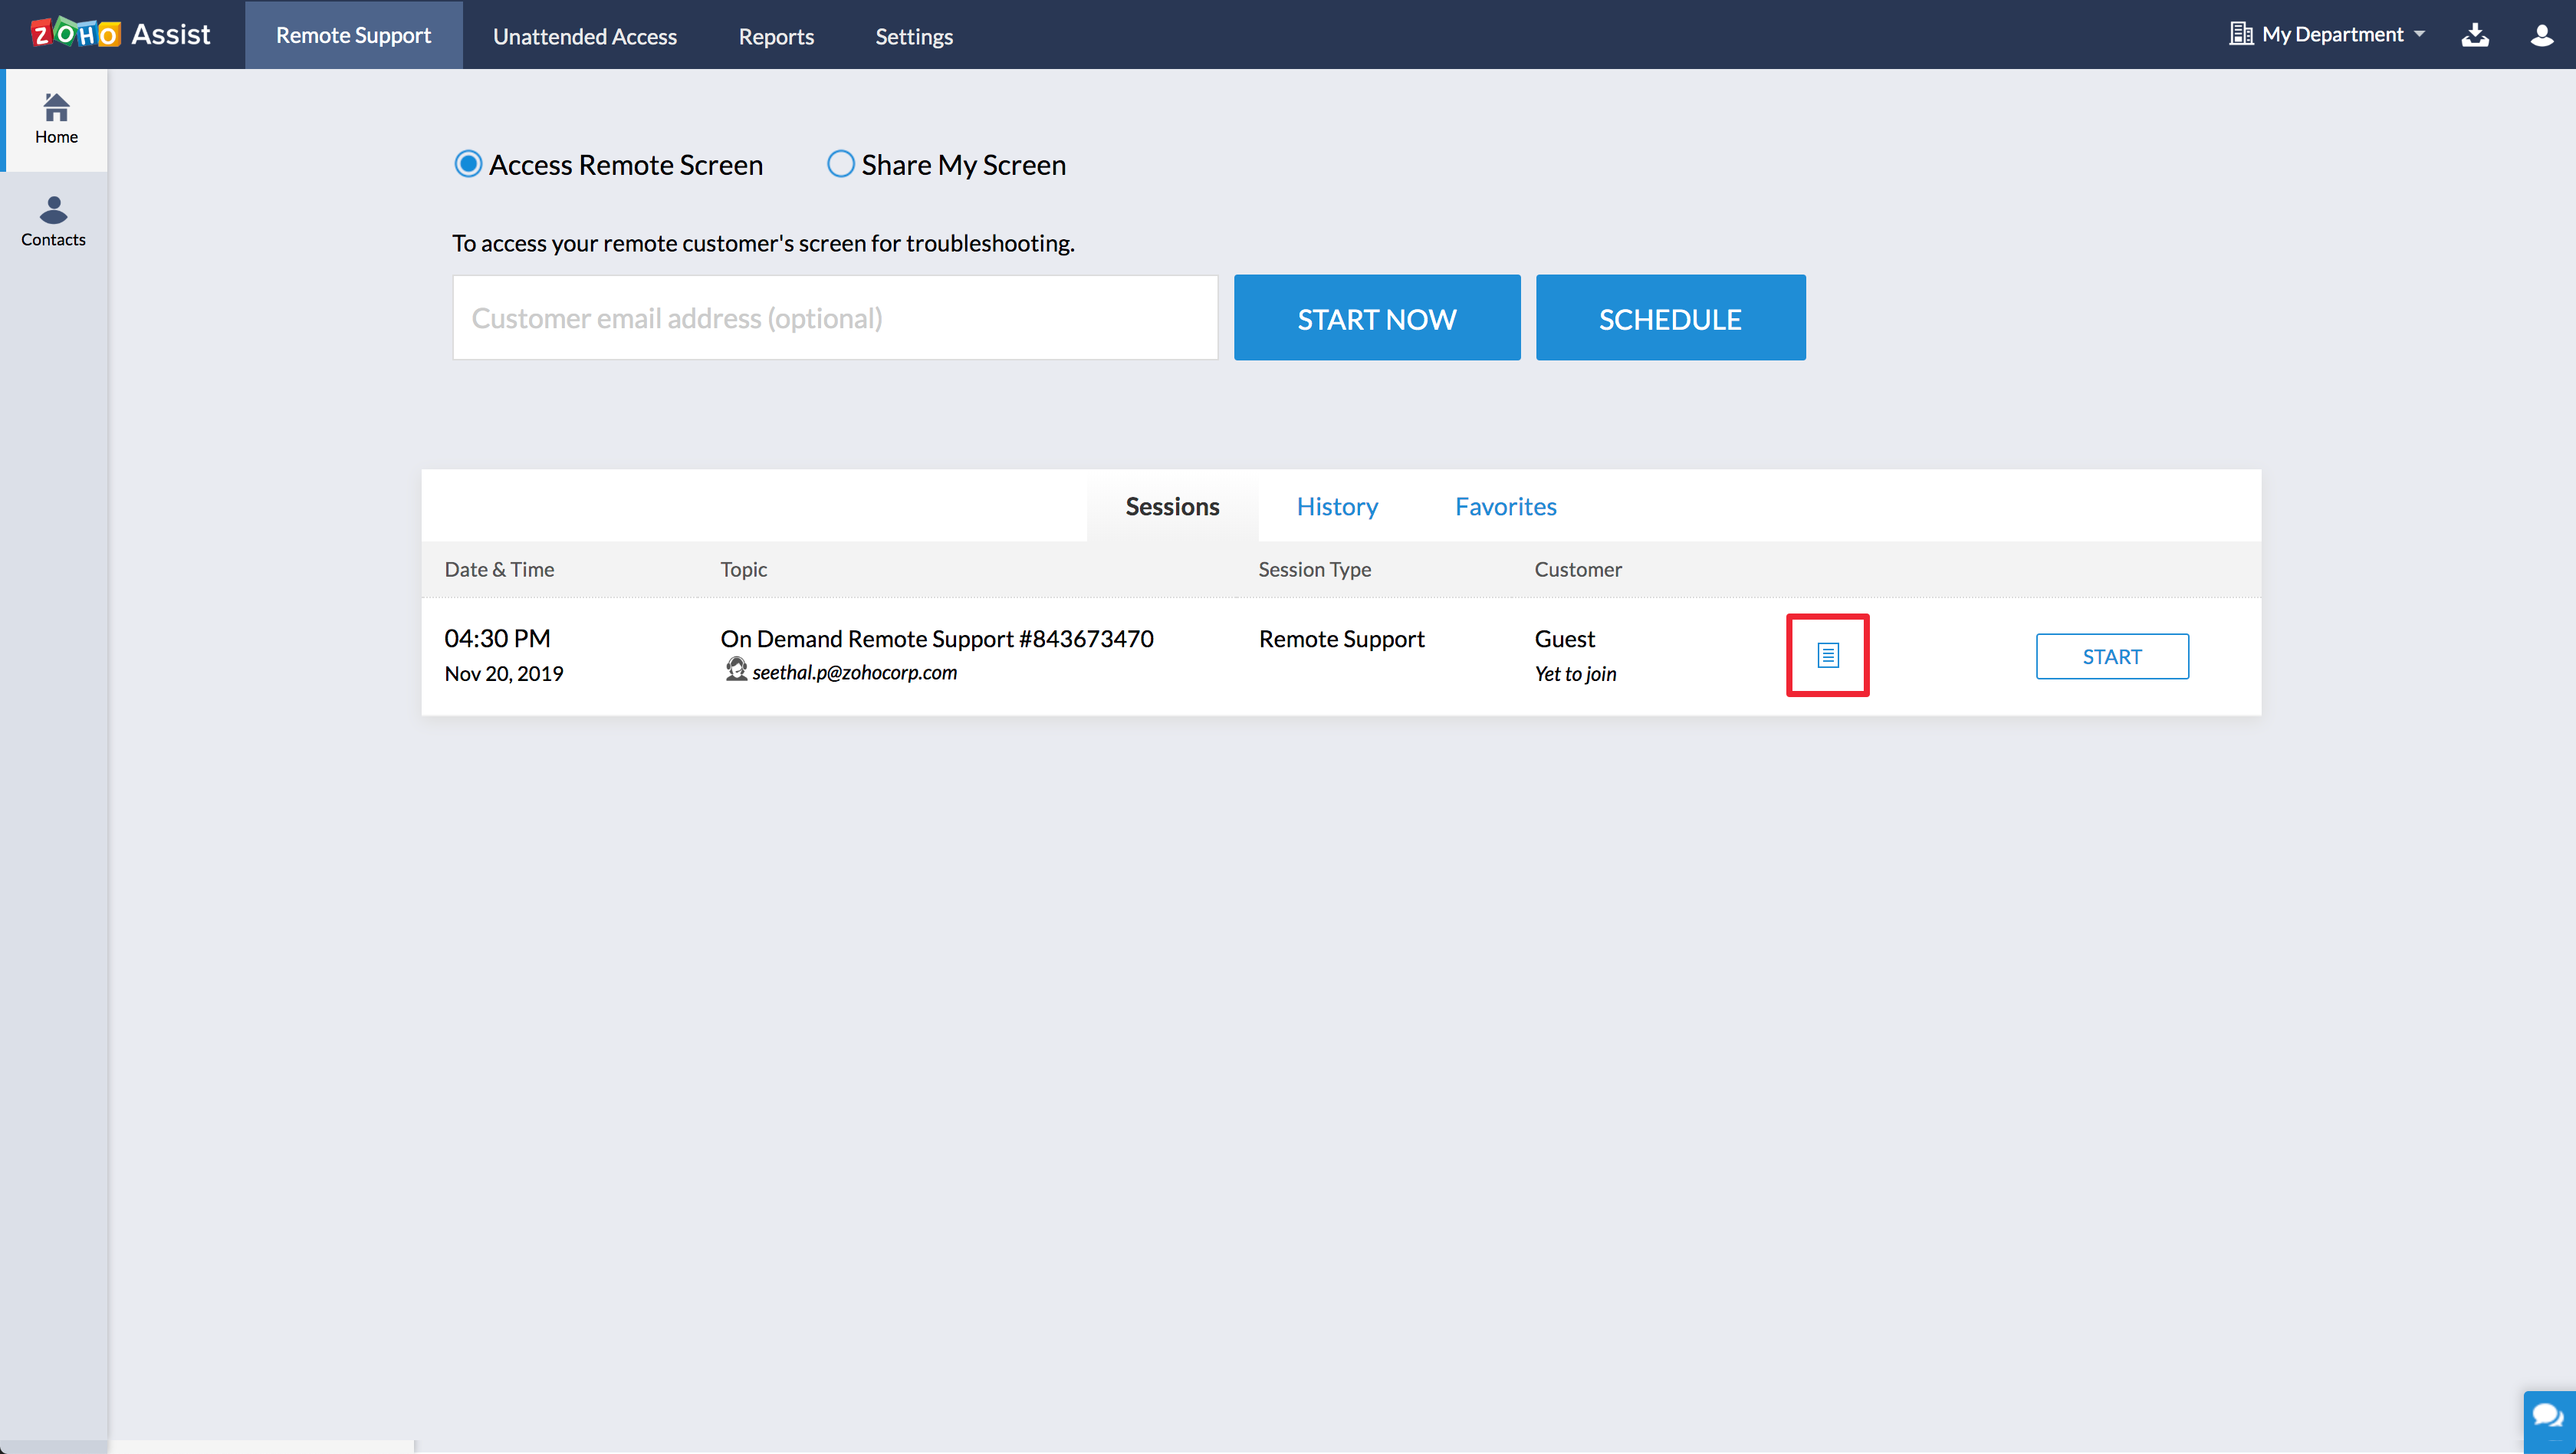Click the download agent icon

click(x=2474, y=35)
